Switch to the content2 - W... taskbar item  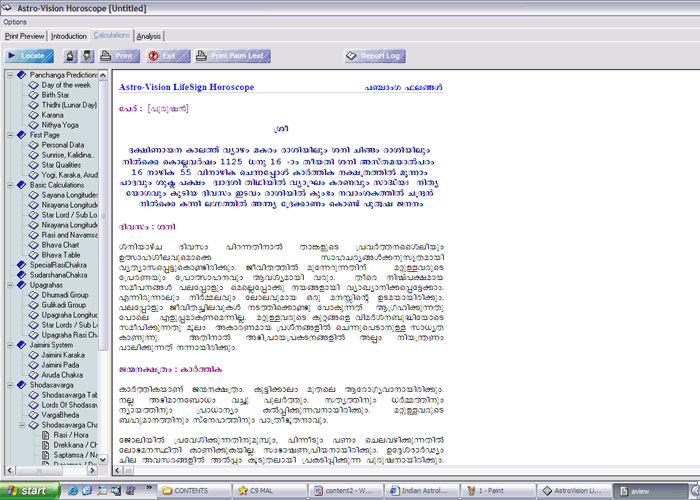coord(345,491)
